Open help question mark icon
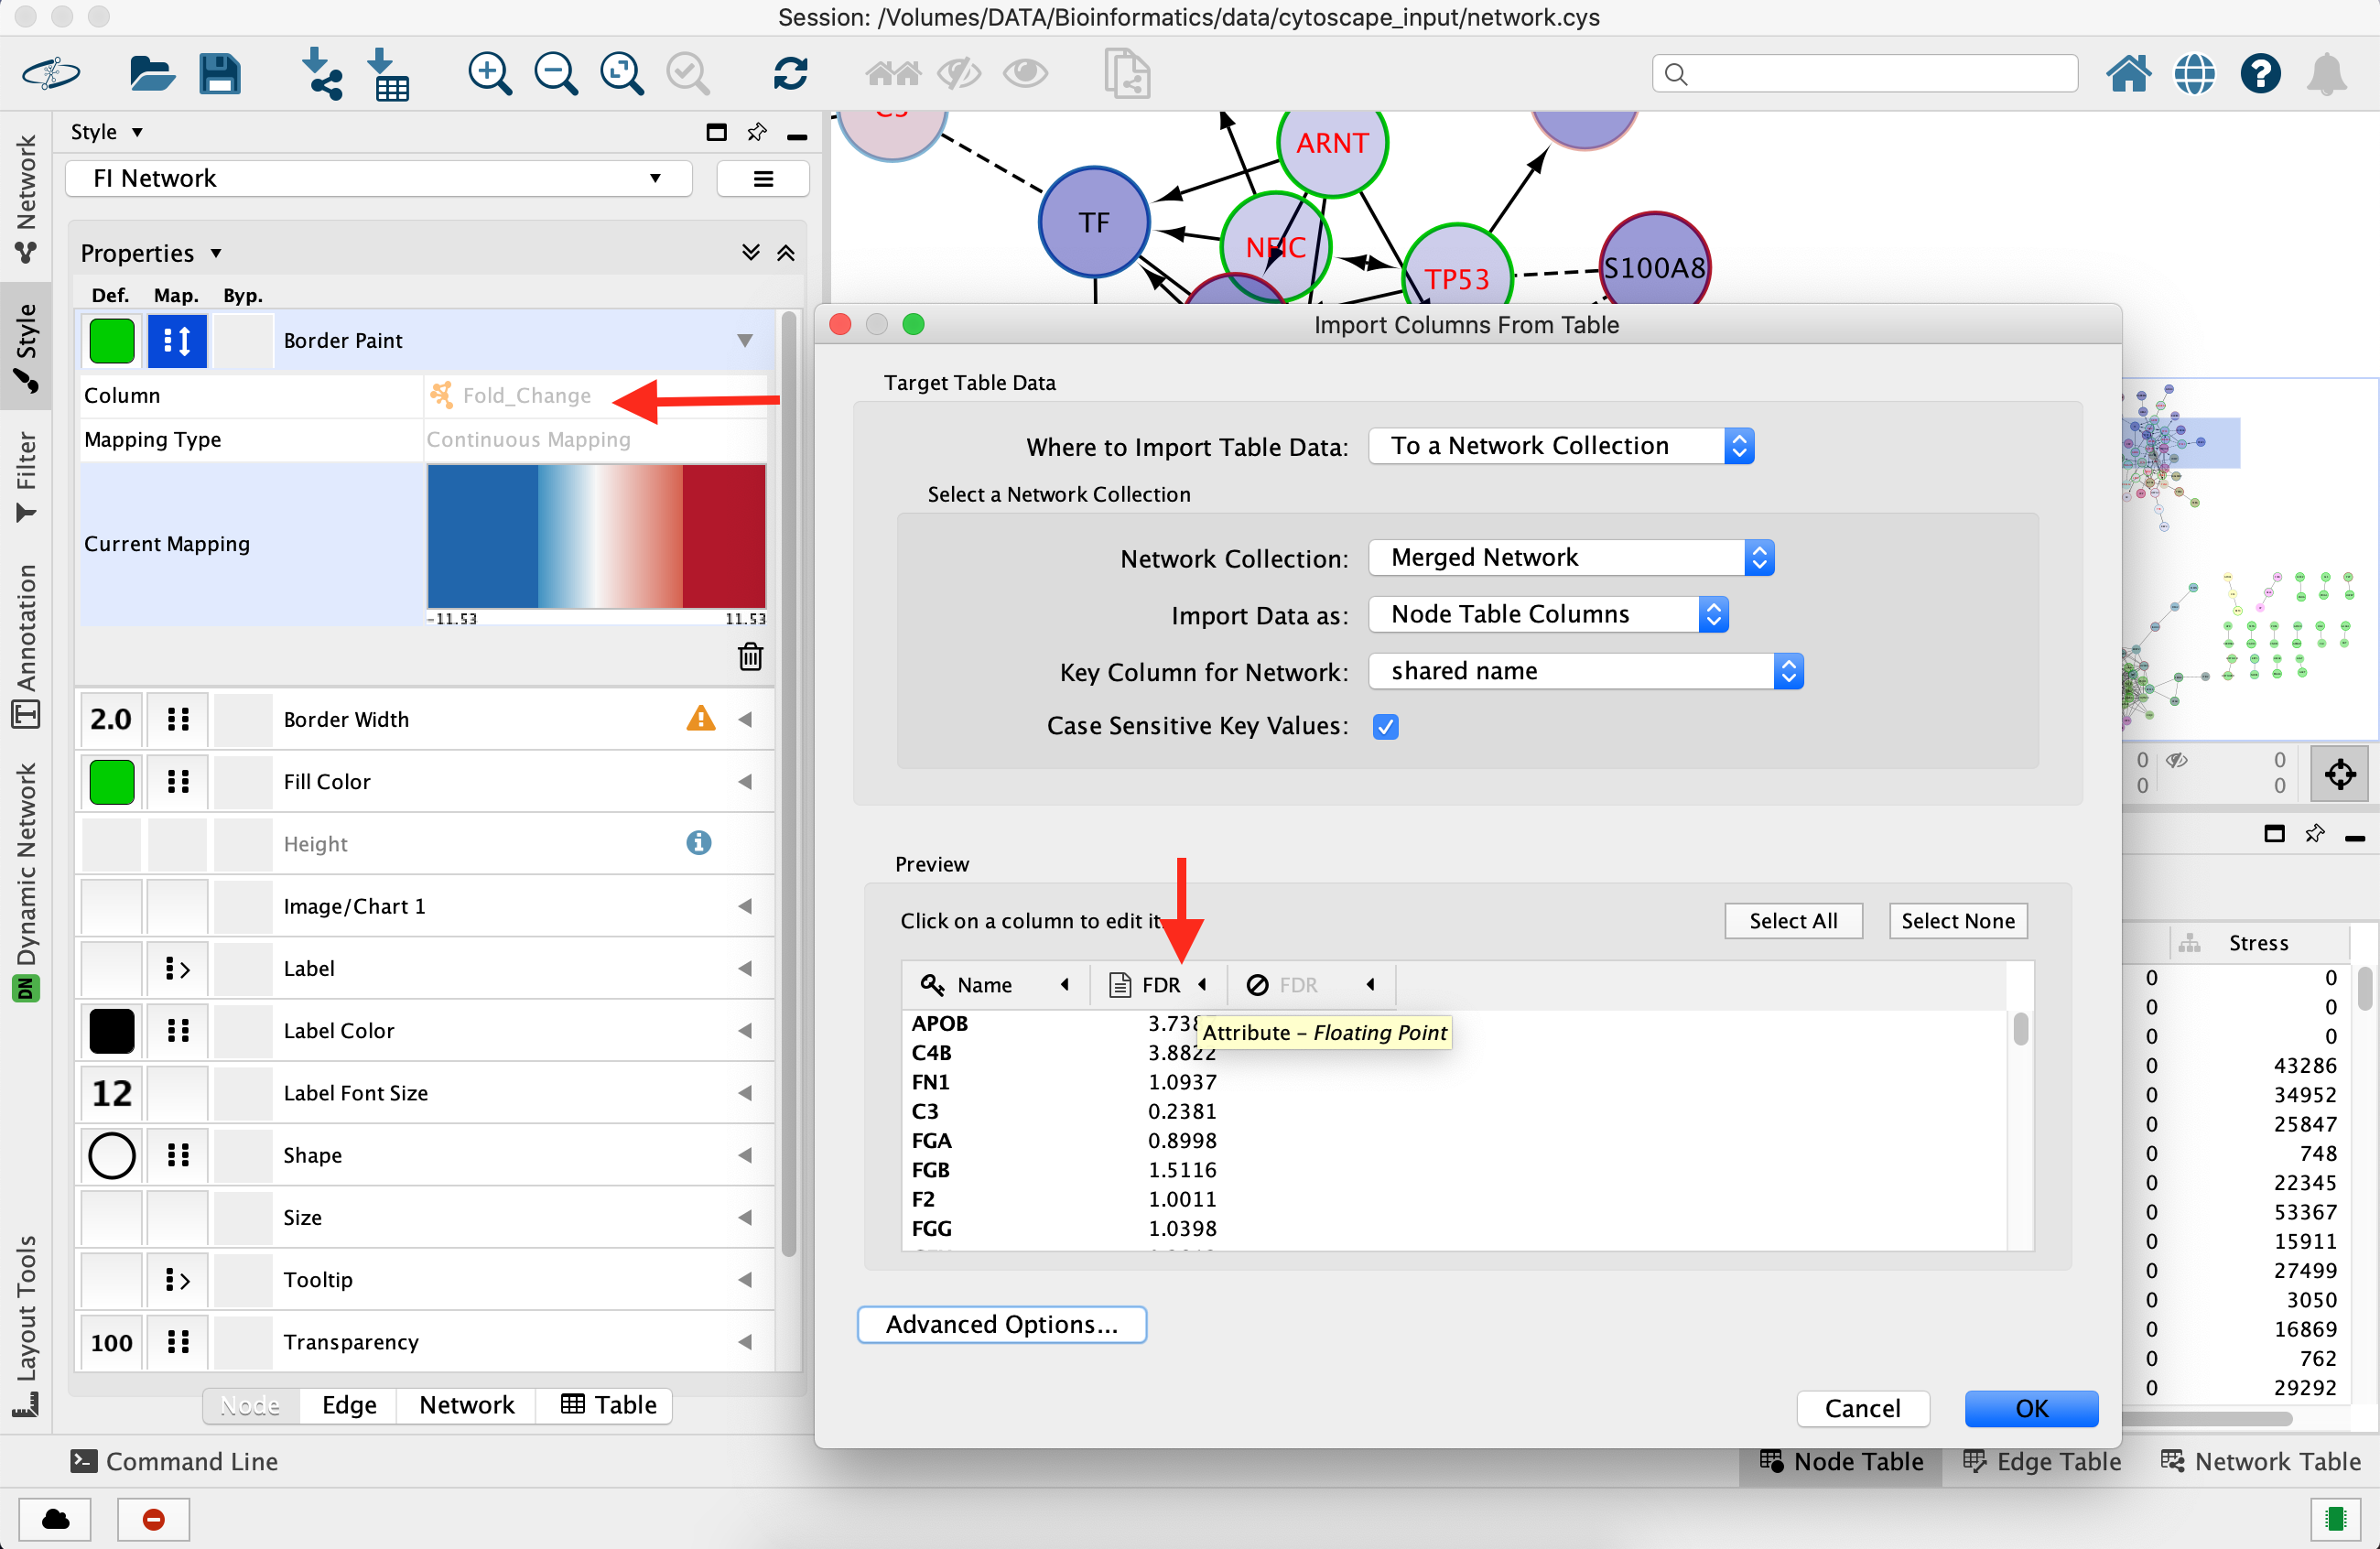2380x1549 pixels. pyautogui.click(x=2260, y=73)
